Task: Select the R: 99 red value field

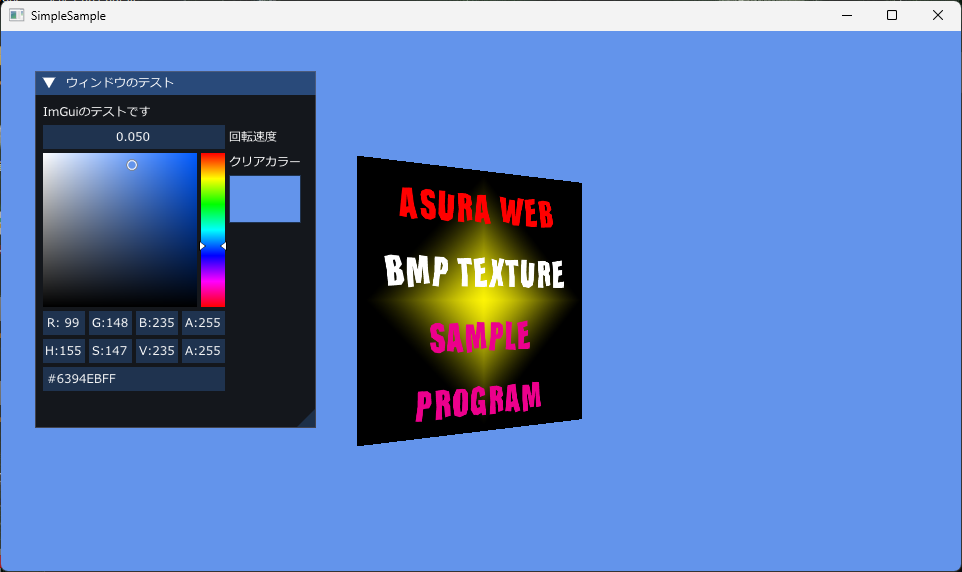Action: tap(64, 323)
